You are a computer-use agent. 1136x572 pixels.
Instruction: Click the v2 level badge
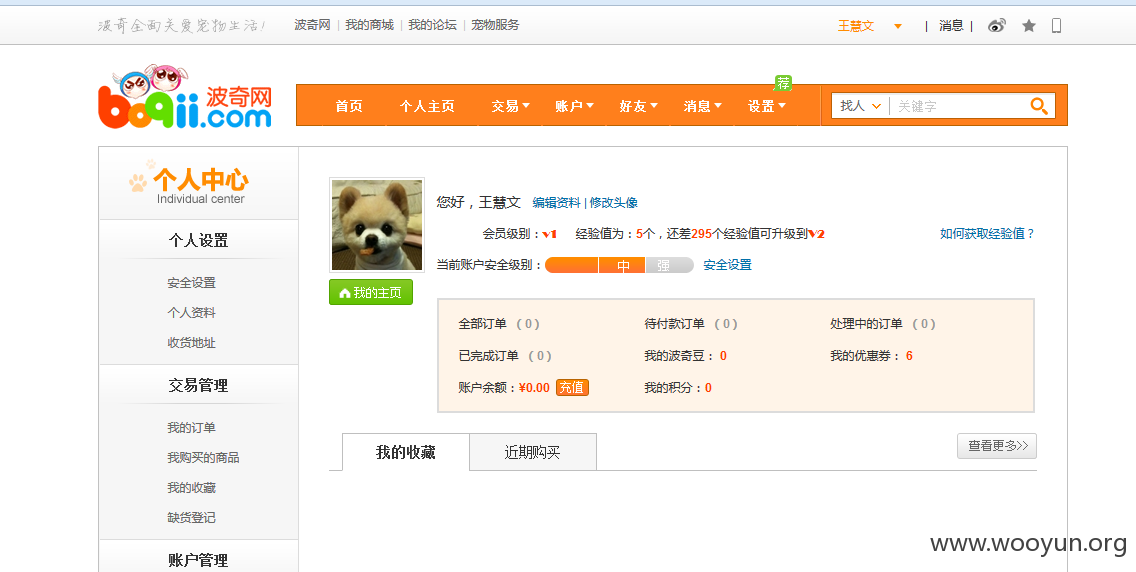click(816, 234)
